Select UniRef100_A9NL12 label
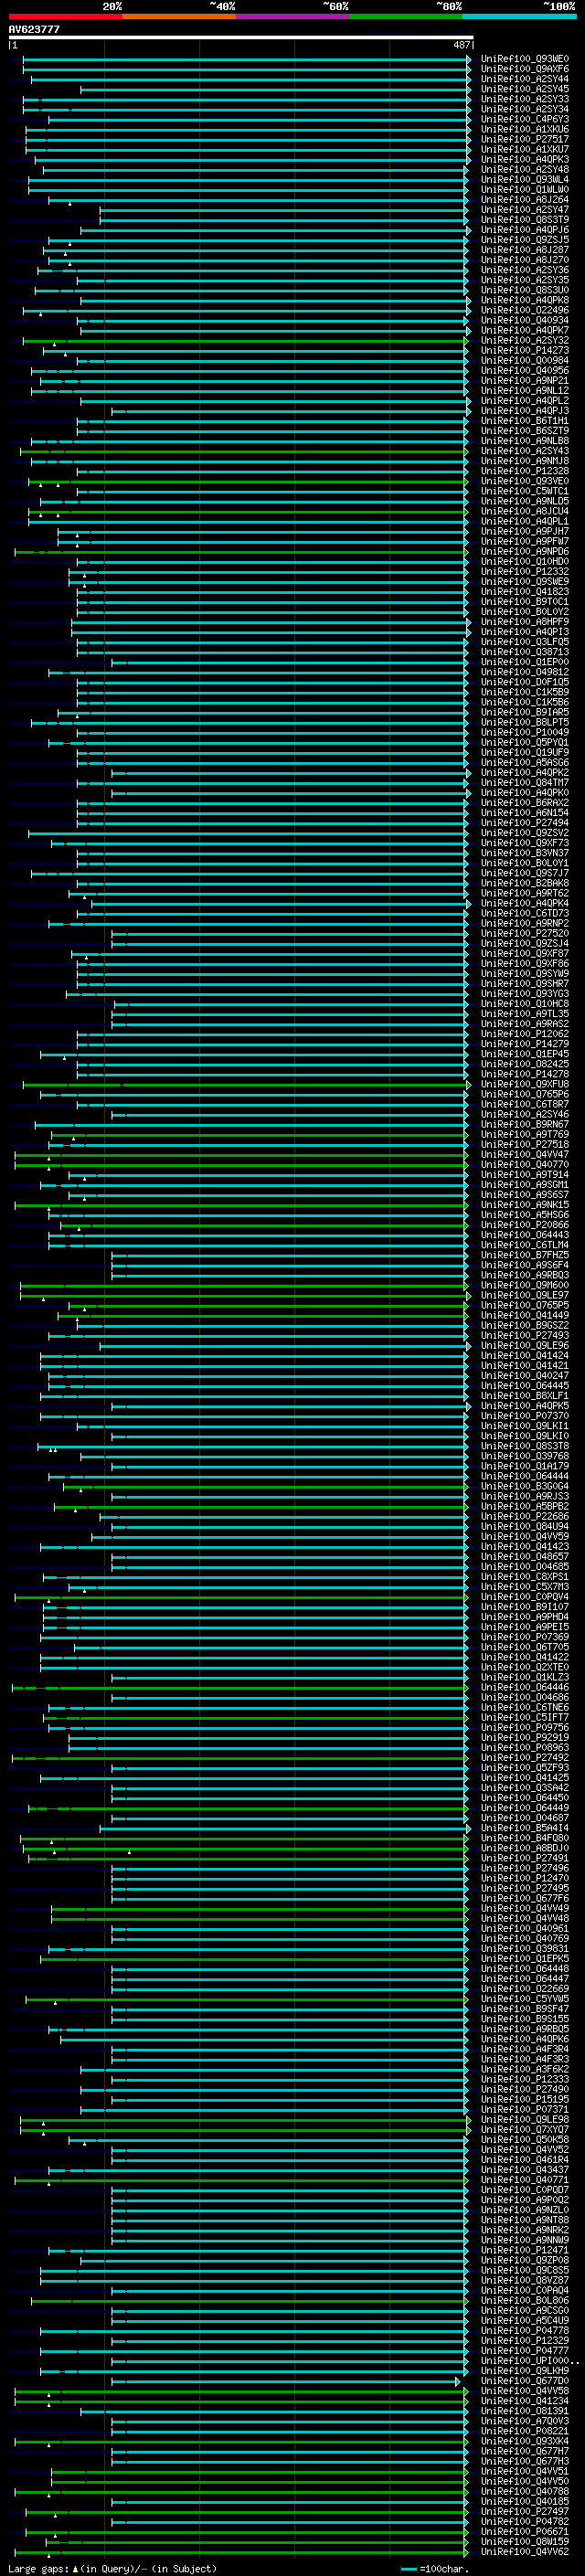 click(525, 391)
